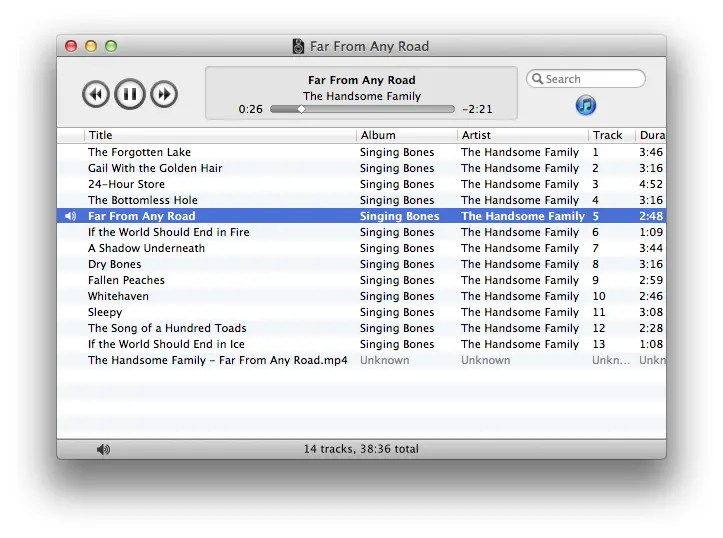Click the green zoom window button
This screenshot has width=723, height=538.
[x=111, y=46]
